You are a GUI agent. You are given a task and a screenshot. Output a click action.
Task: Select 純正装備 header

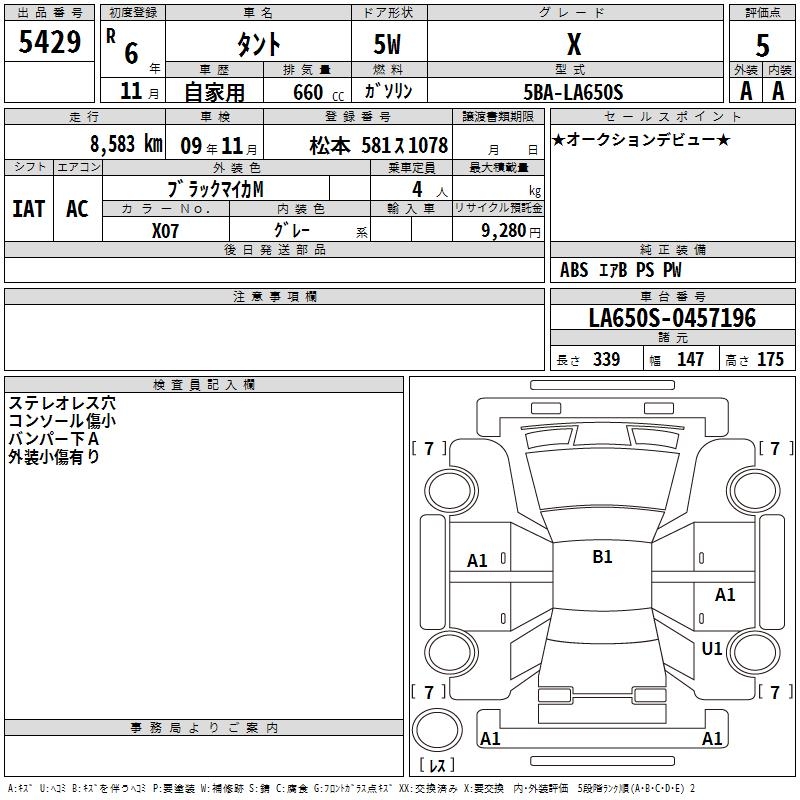672,249
